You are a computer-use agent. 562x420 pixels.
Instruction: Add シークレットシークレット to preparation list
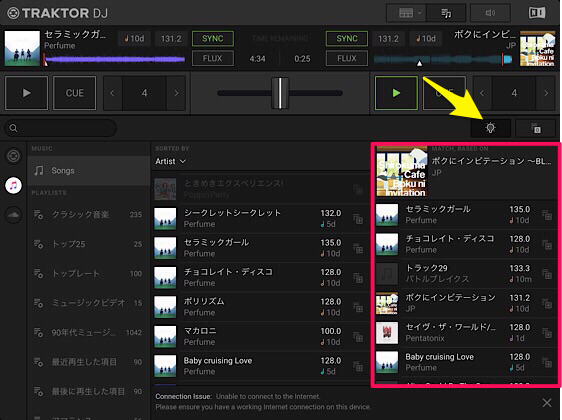(x=358, y=219)
